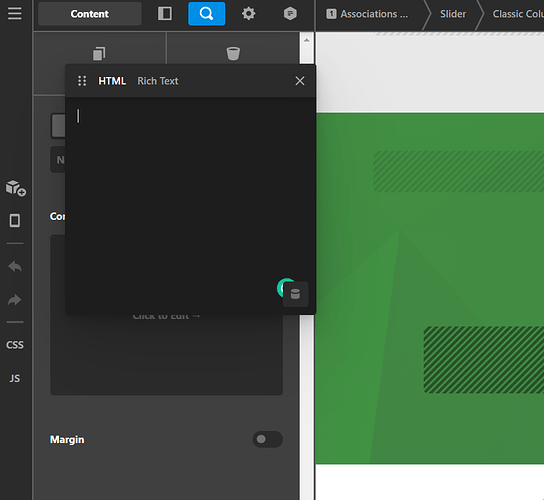Open the CSS editor
Image resolution: width=544 pixels, height=500 pixels.
(x=15, y=345)
